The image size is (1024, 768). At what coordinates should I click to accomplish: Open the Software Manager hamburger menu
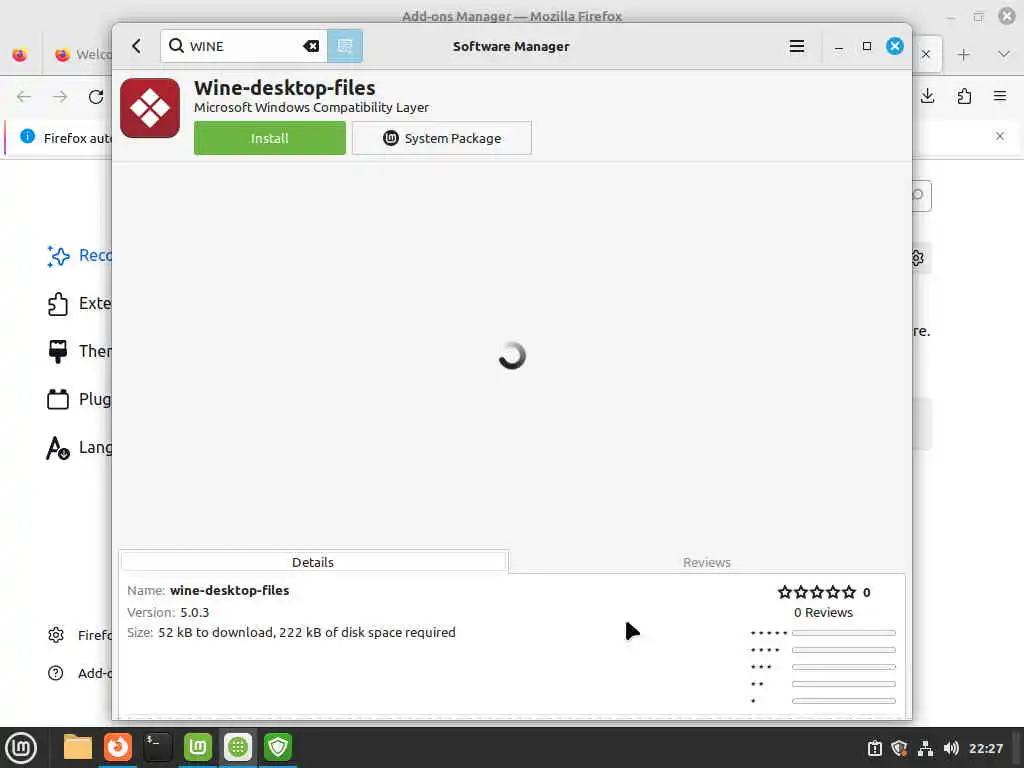coord(797,46)
